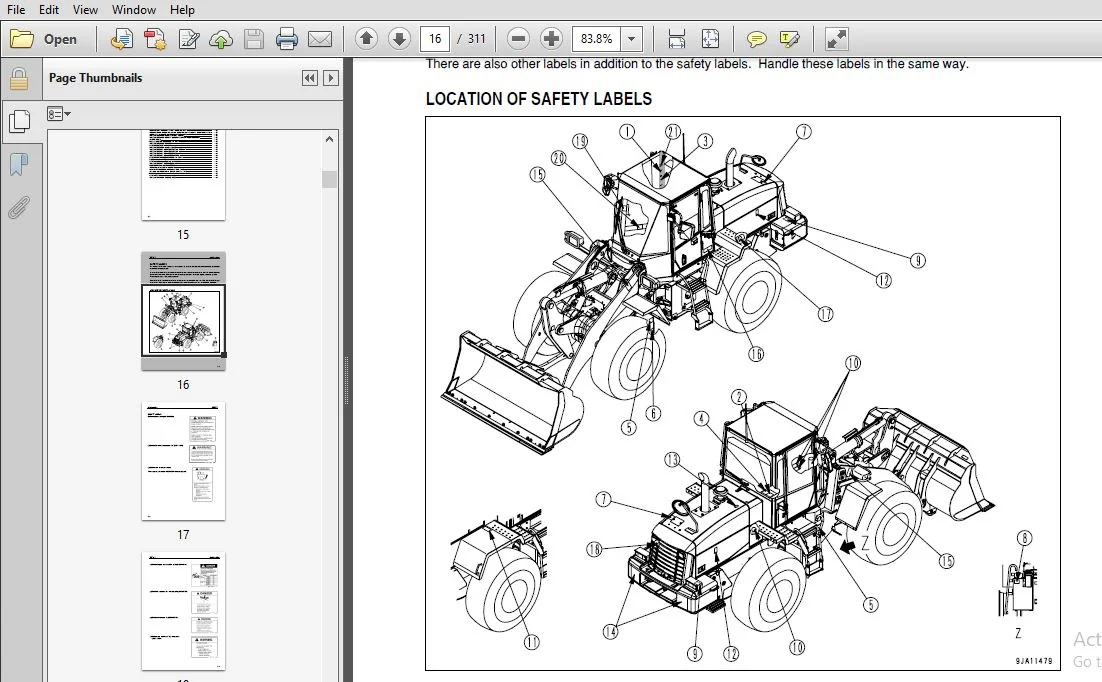Zoom out with the minus button

pos(518,39)
